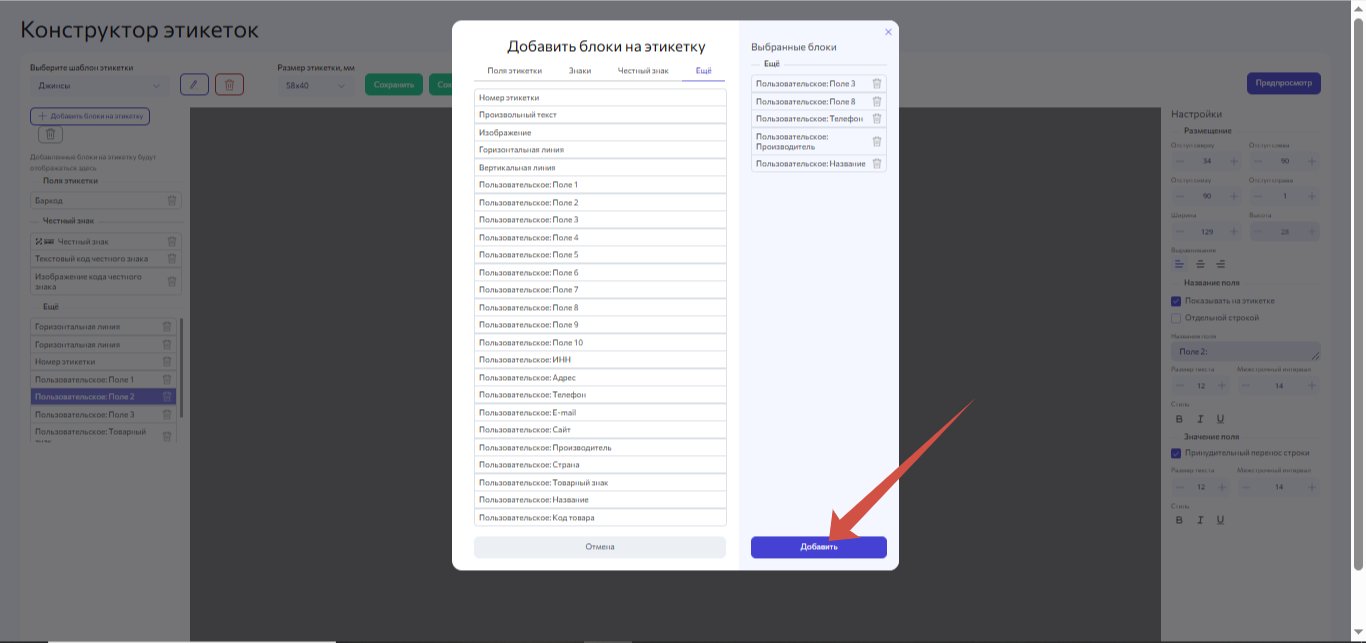Delete 'Пользовательское: Производитель' selected block

click(x=877, y=141)
